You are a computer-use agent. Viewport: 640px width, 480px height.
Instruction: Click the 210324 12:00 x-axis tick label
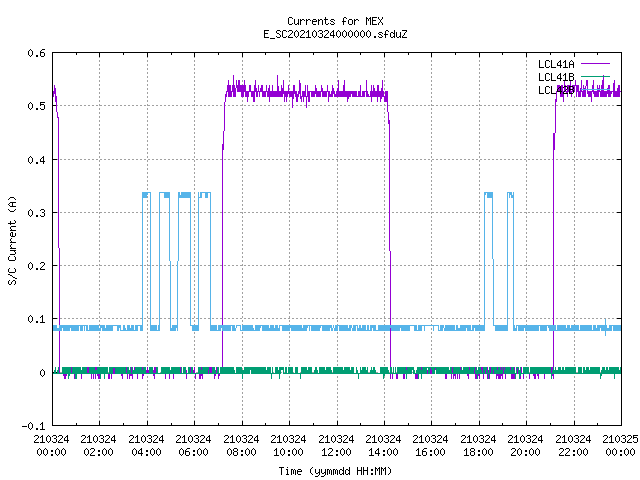[336, 446]
